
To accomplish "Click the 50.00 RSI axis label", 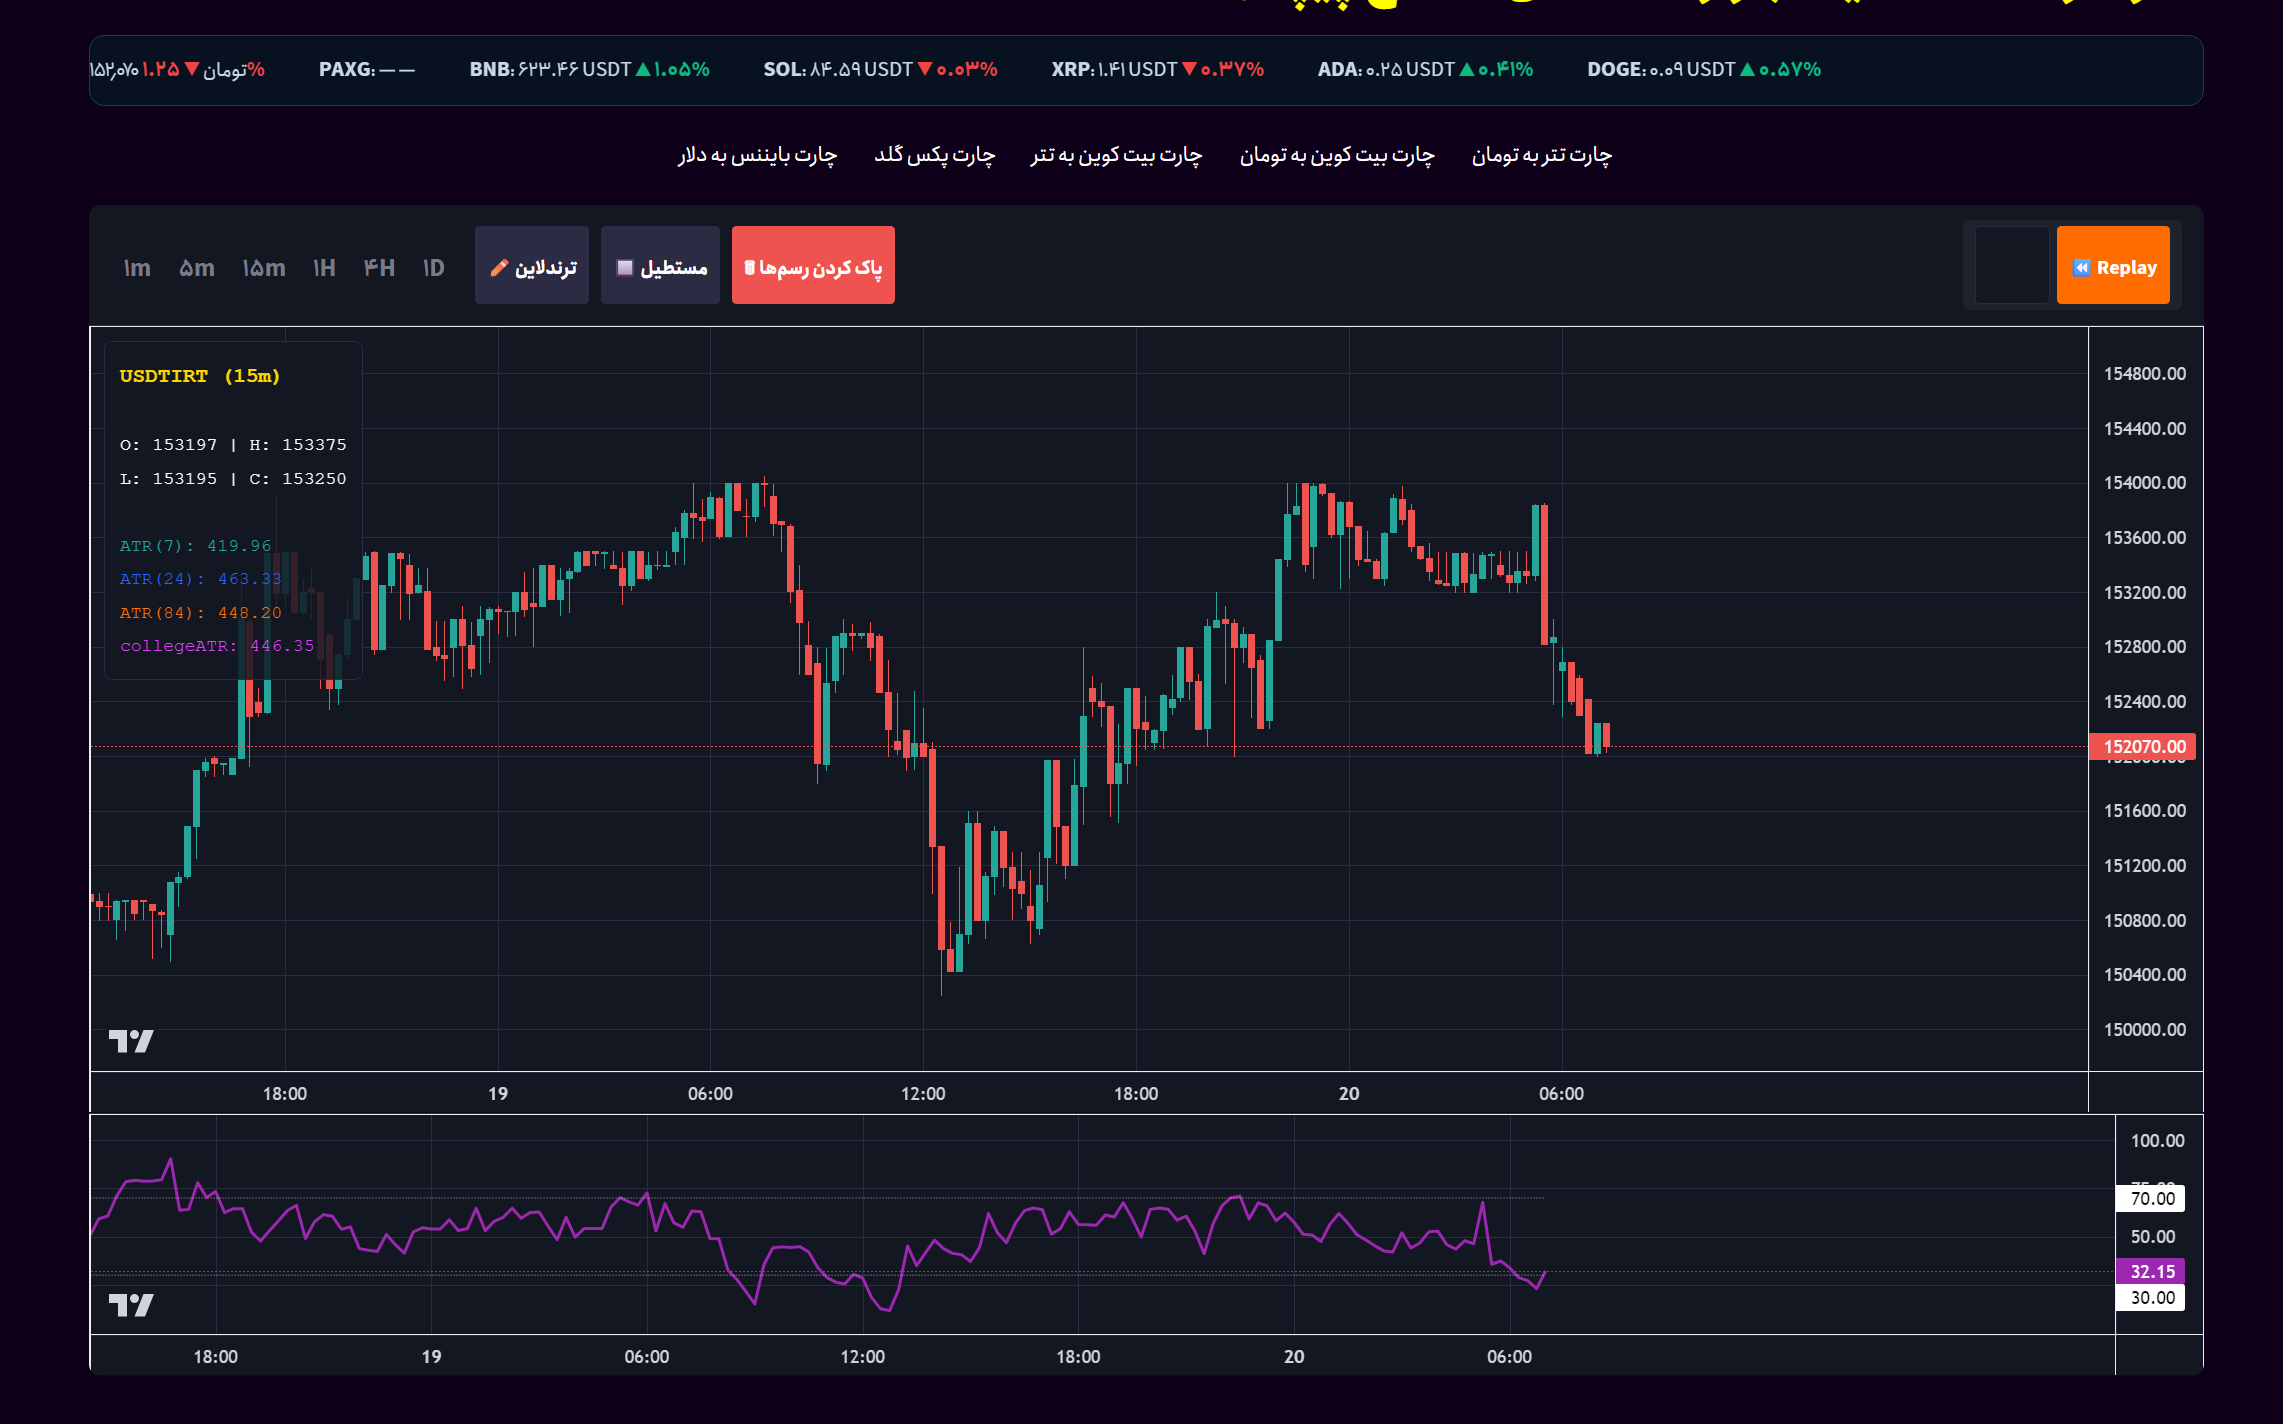I will [2153, 1237].
